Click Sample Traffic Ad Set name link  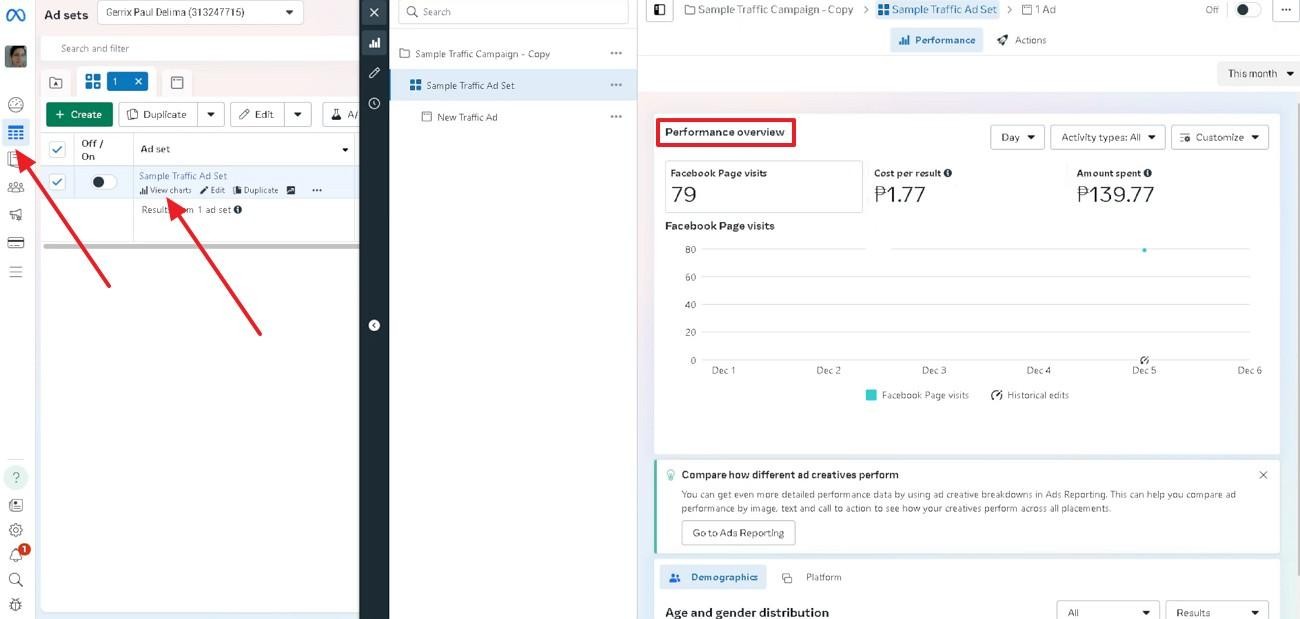183,176
